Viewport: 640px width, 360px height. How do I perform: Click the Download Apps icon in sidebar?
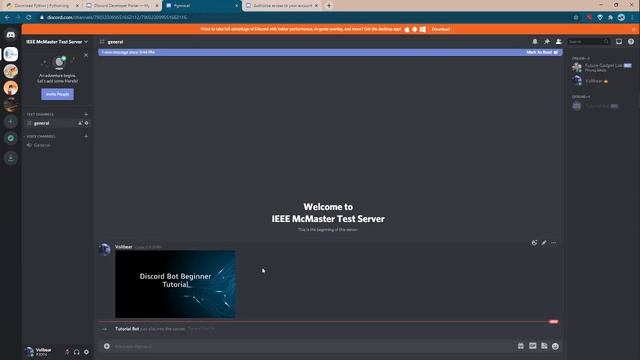click(x=11, y=158)
